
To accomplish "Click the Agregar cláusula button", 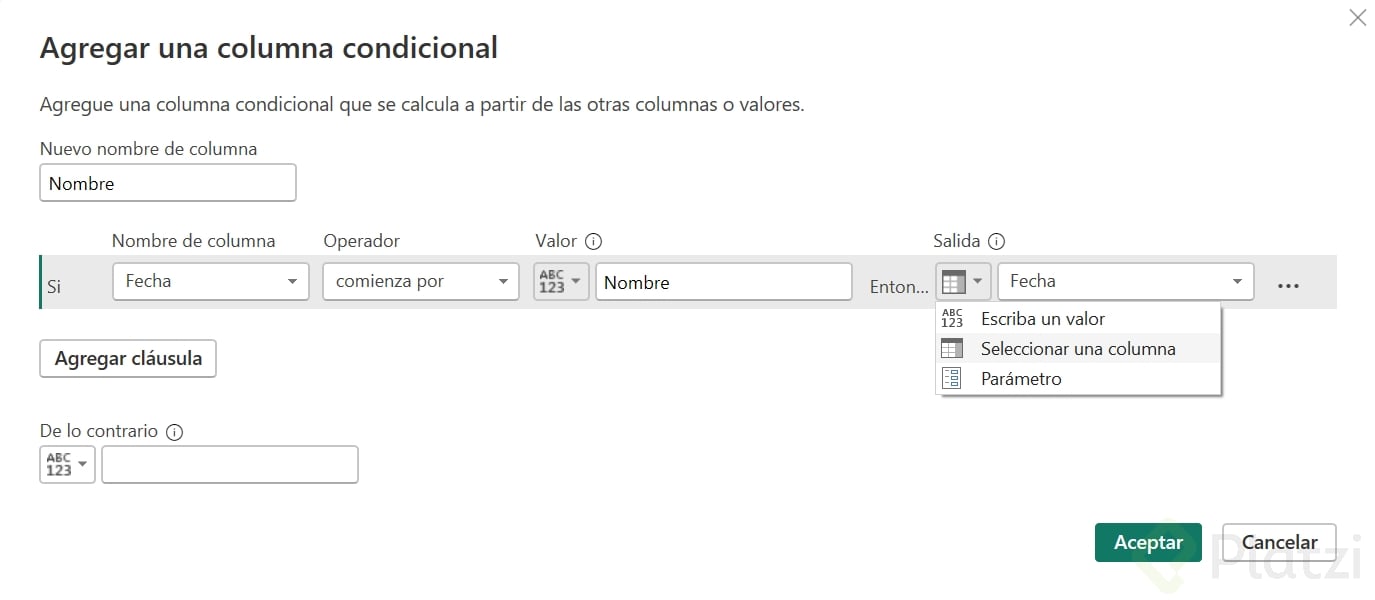I will click(128, 359).
